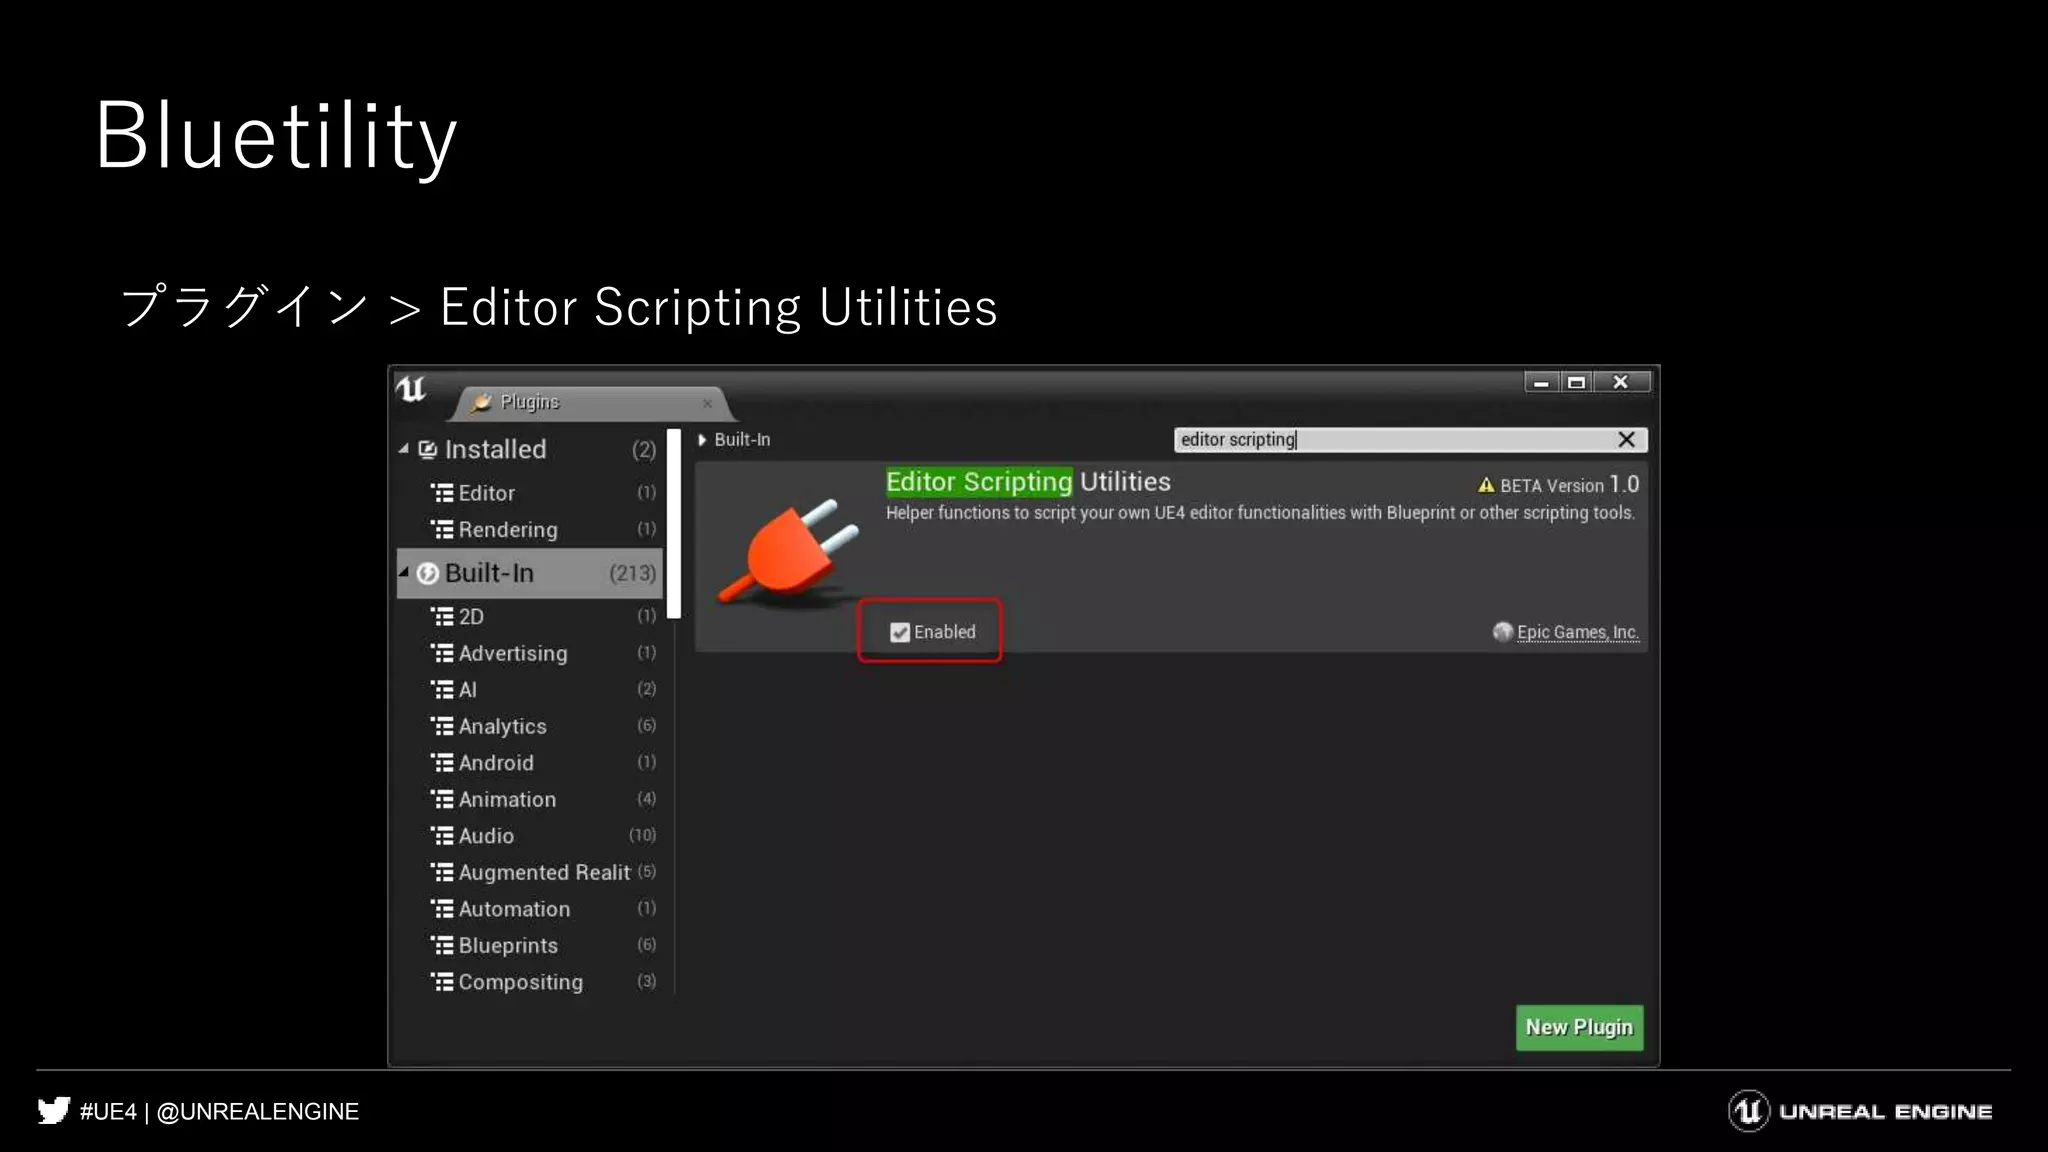
Task: Open the Blueprints plugin category
Action: pyautogui.click(x=543, y=945)
